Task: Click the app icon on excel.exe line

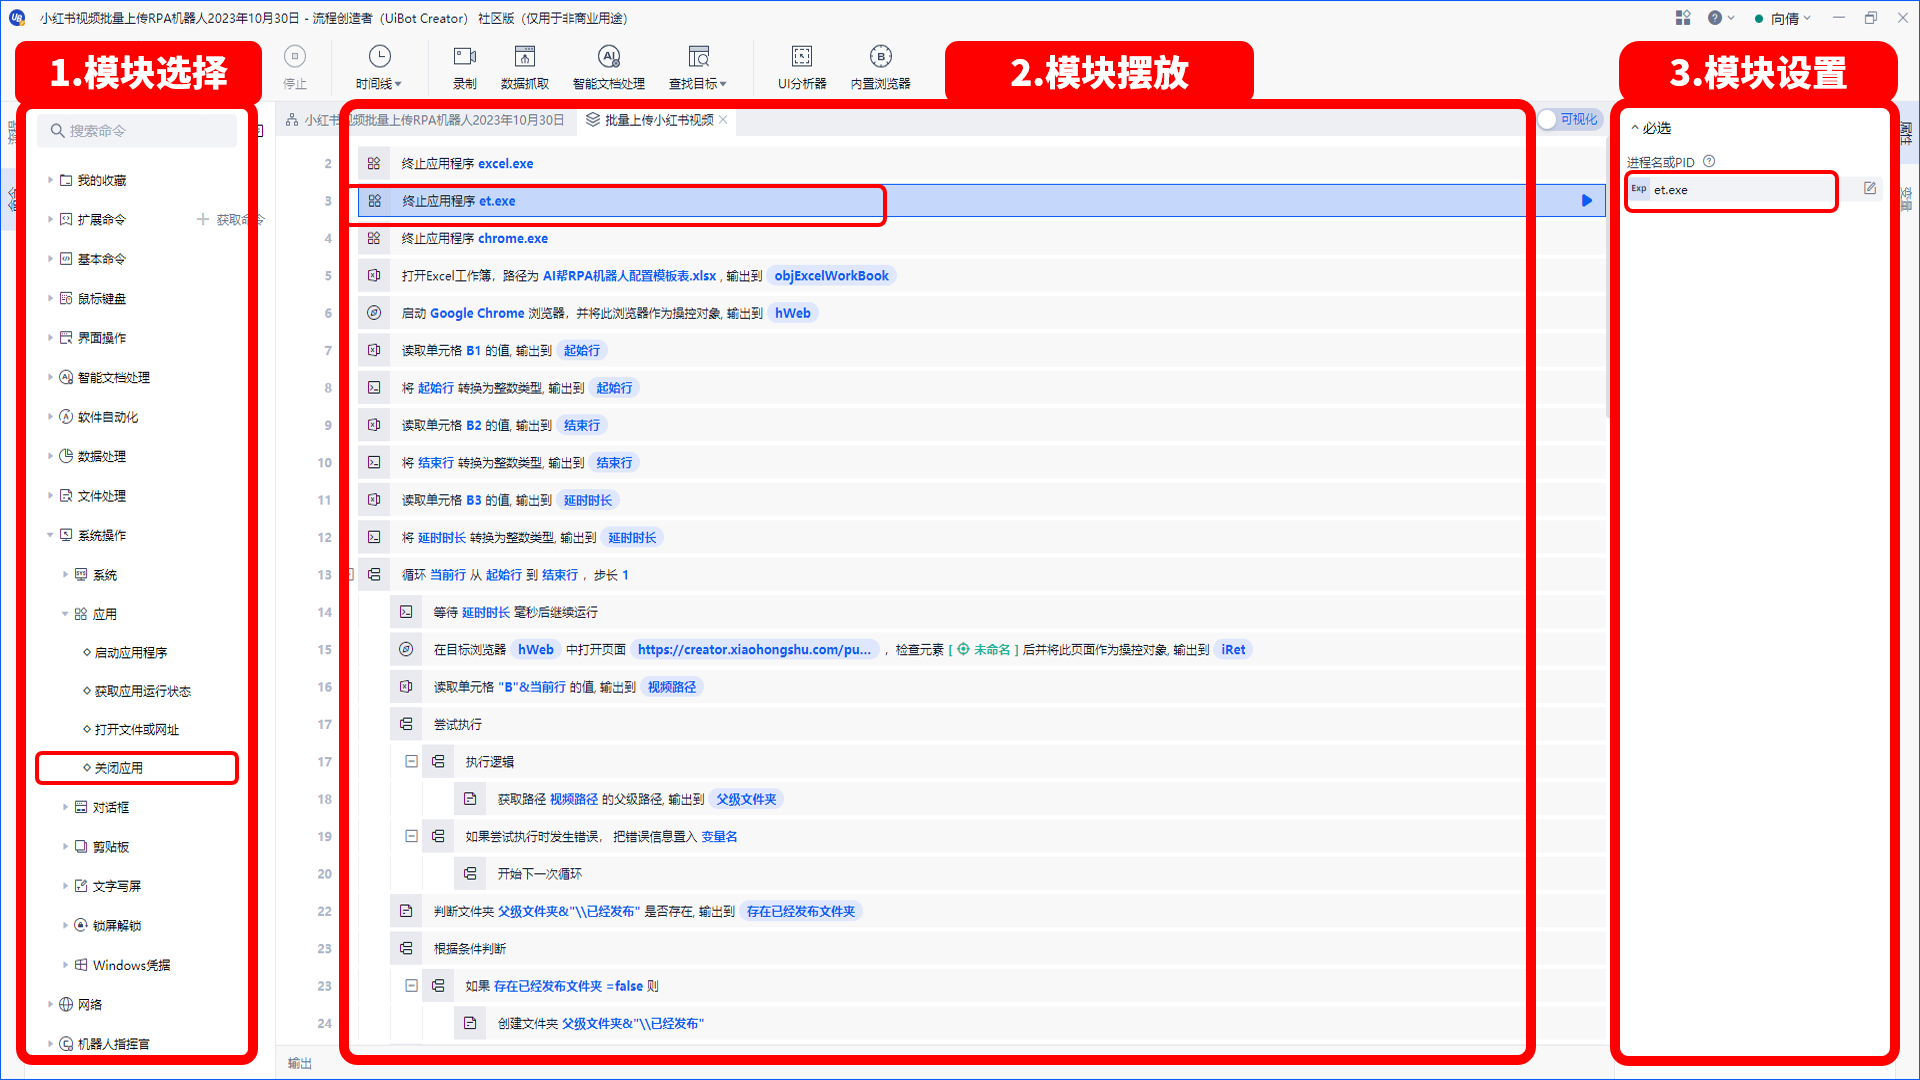Action: (x=374, y=164)
